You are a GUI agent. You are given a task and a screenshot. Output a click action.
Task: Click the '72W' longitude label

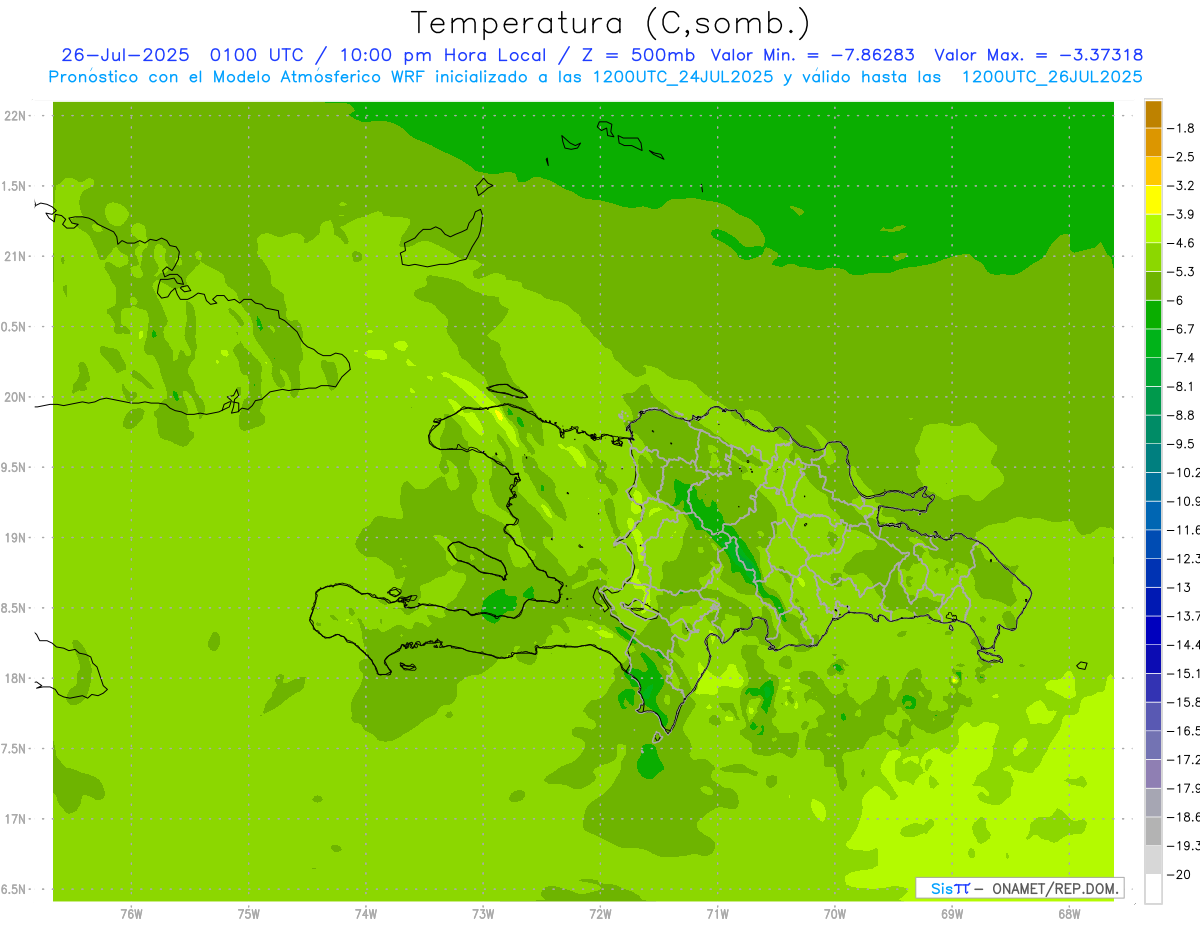[600, 914]
